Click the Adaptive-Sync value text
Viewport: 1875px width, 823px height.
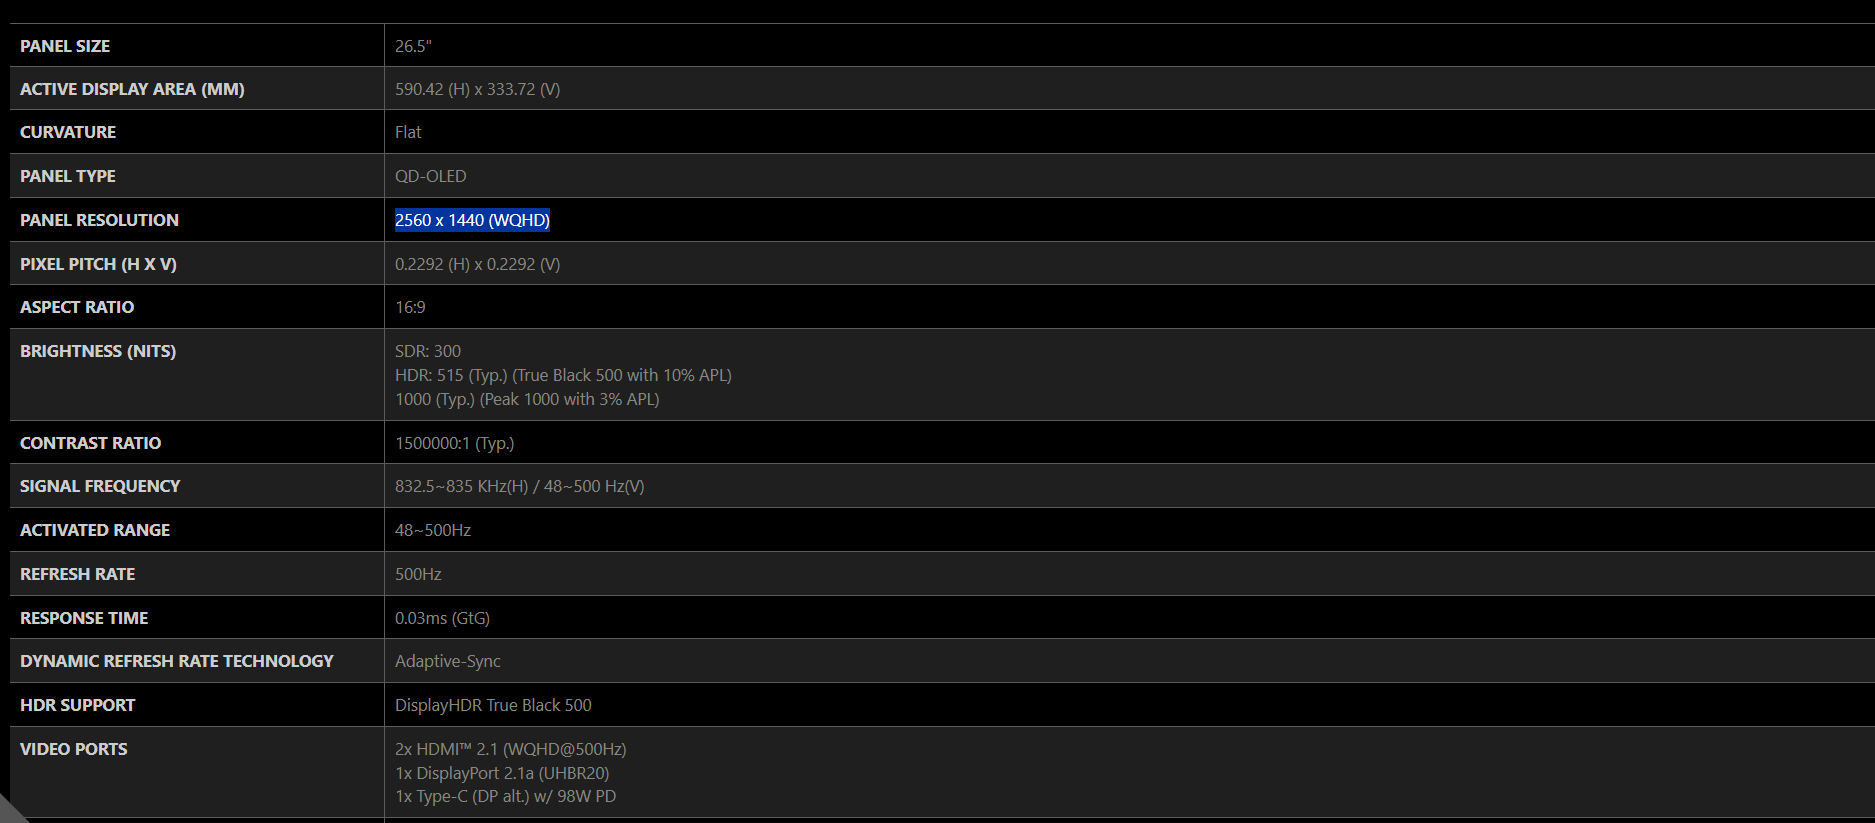(448, 661)
